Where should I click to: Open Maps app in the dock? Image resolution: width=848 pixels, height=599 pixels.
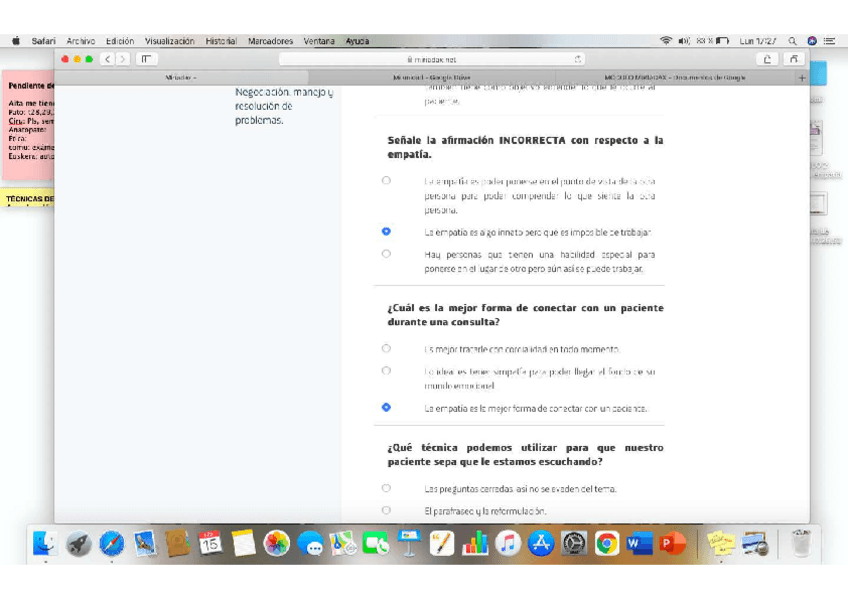point(343,543)
